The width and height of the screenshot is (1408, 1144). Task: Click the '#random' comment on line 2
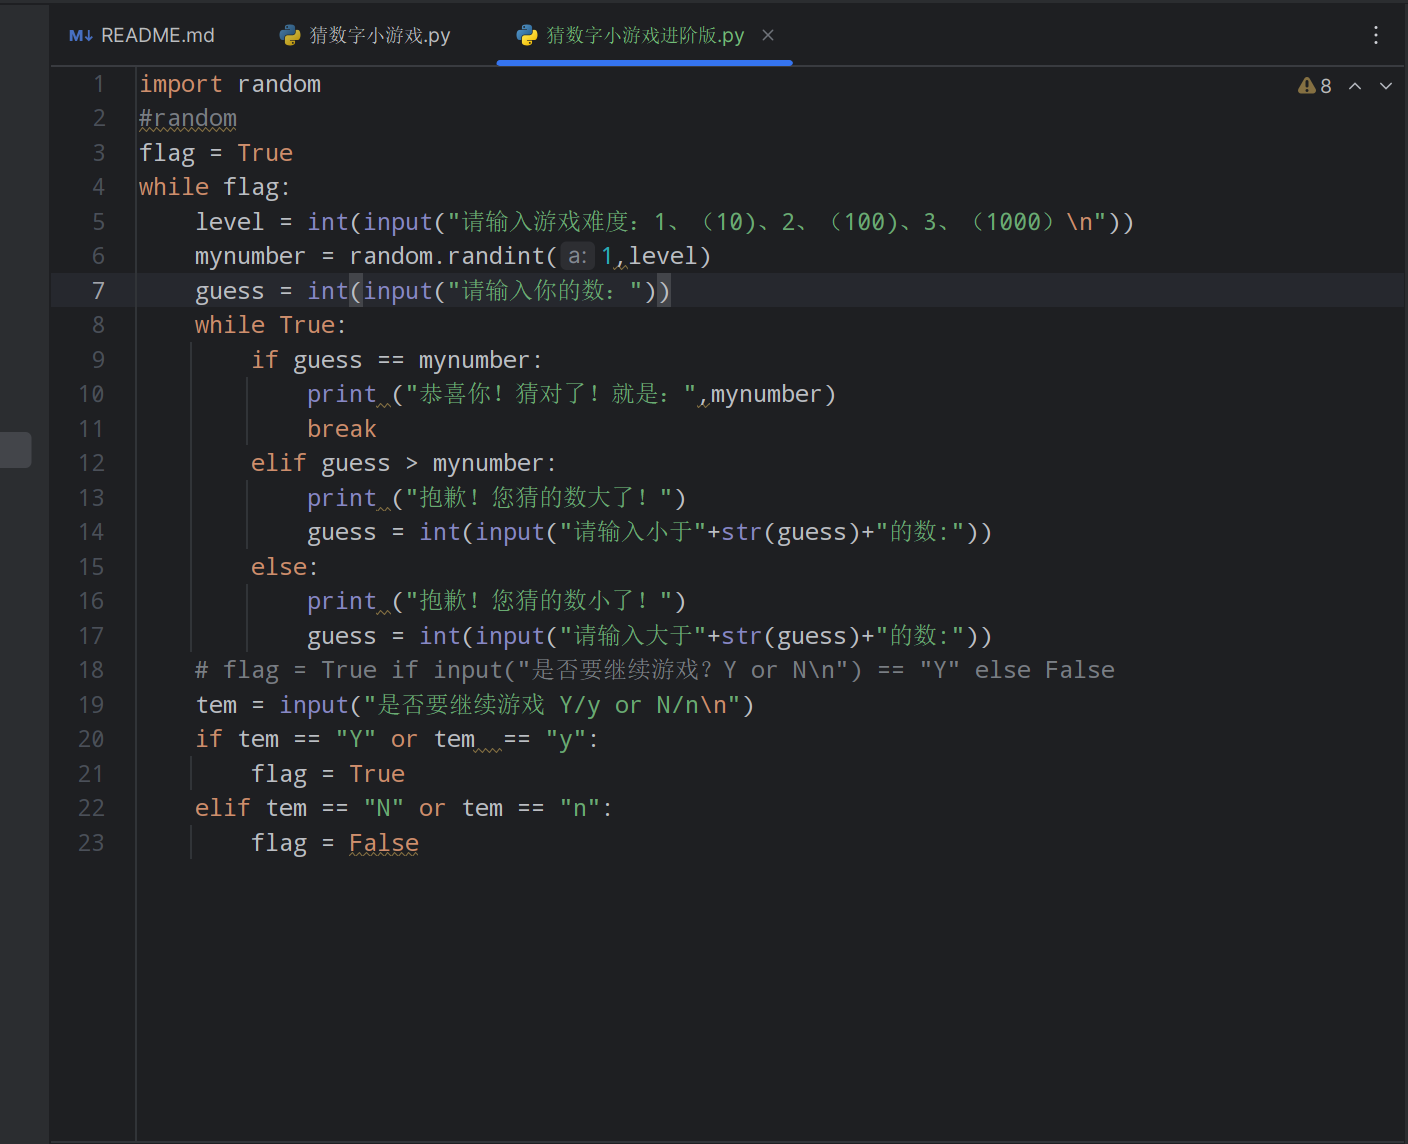coord(188,118)
